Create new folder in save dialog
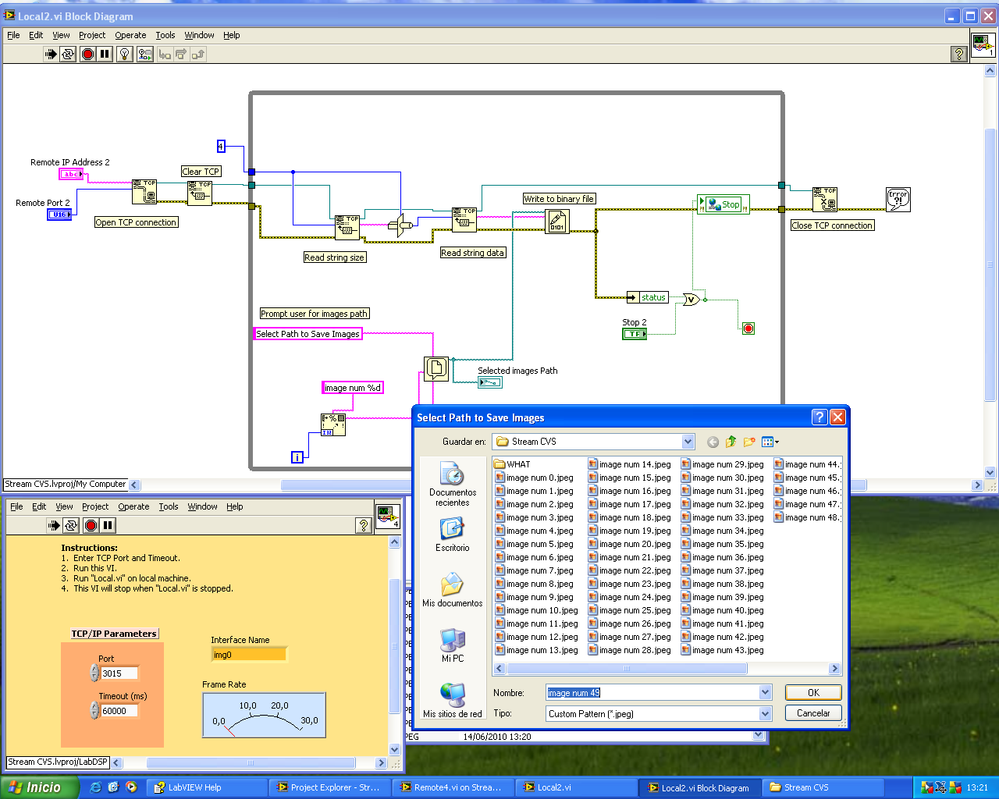 point(750,441)
